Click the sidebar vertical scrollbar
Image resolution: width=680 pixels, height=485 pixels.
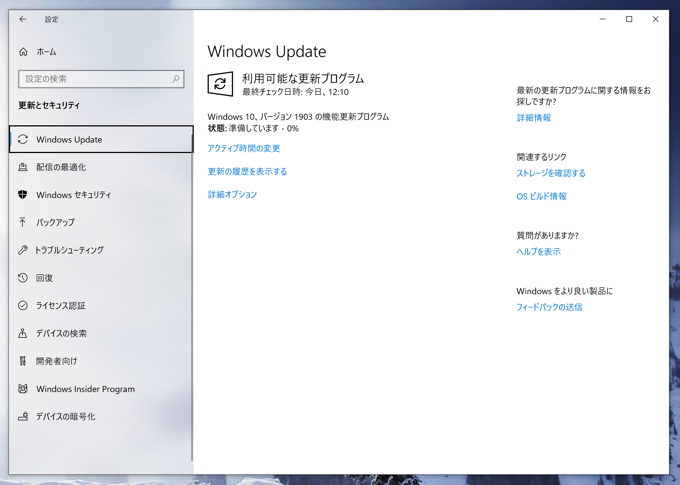192,297
